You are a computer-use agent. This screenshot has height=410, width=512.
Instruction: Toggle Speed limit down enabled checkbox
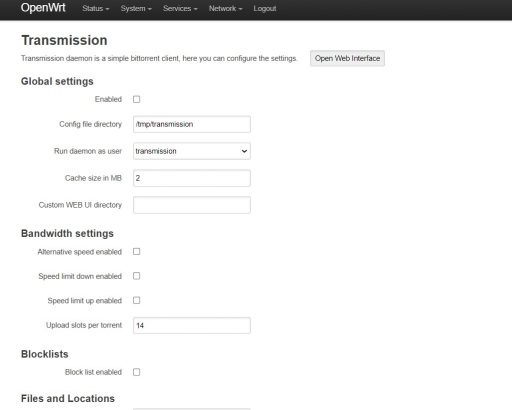[136, 276]
